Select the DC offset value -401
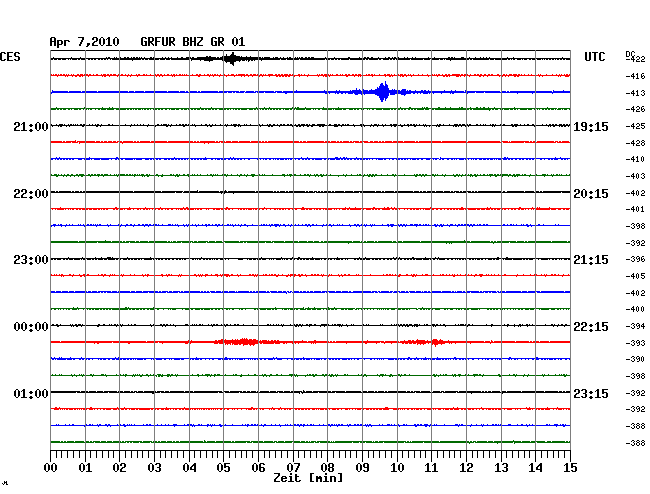This screenshot has width=650, height=494. point(635,209)
